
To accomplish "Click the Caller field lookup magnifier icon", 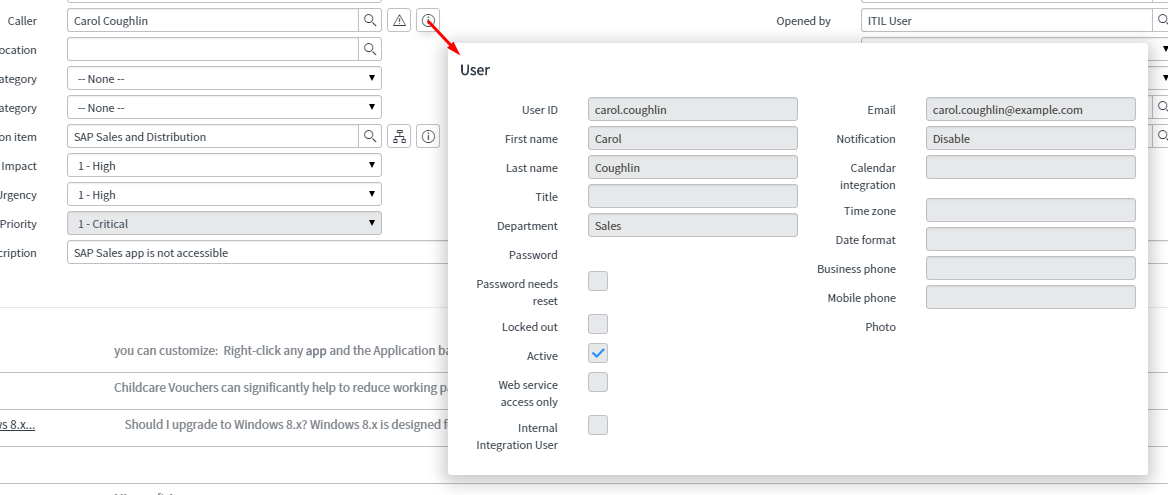I will pyautogui.click(x=370, y=20).
